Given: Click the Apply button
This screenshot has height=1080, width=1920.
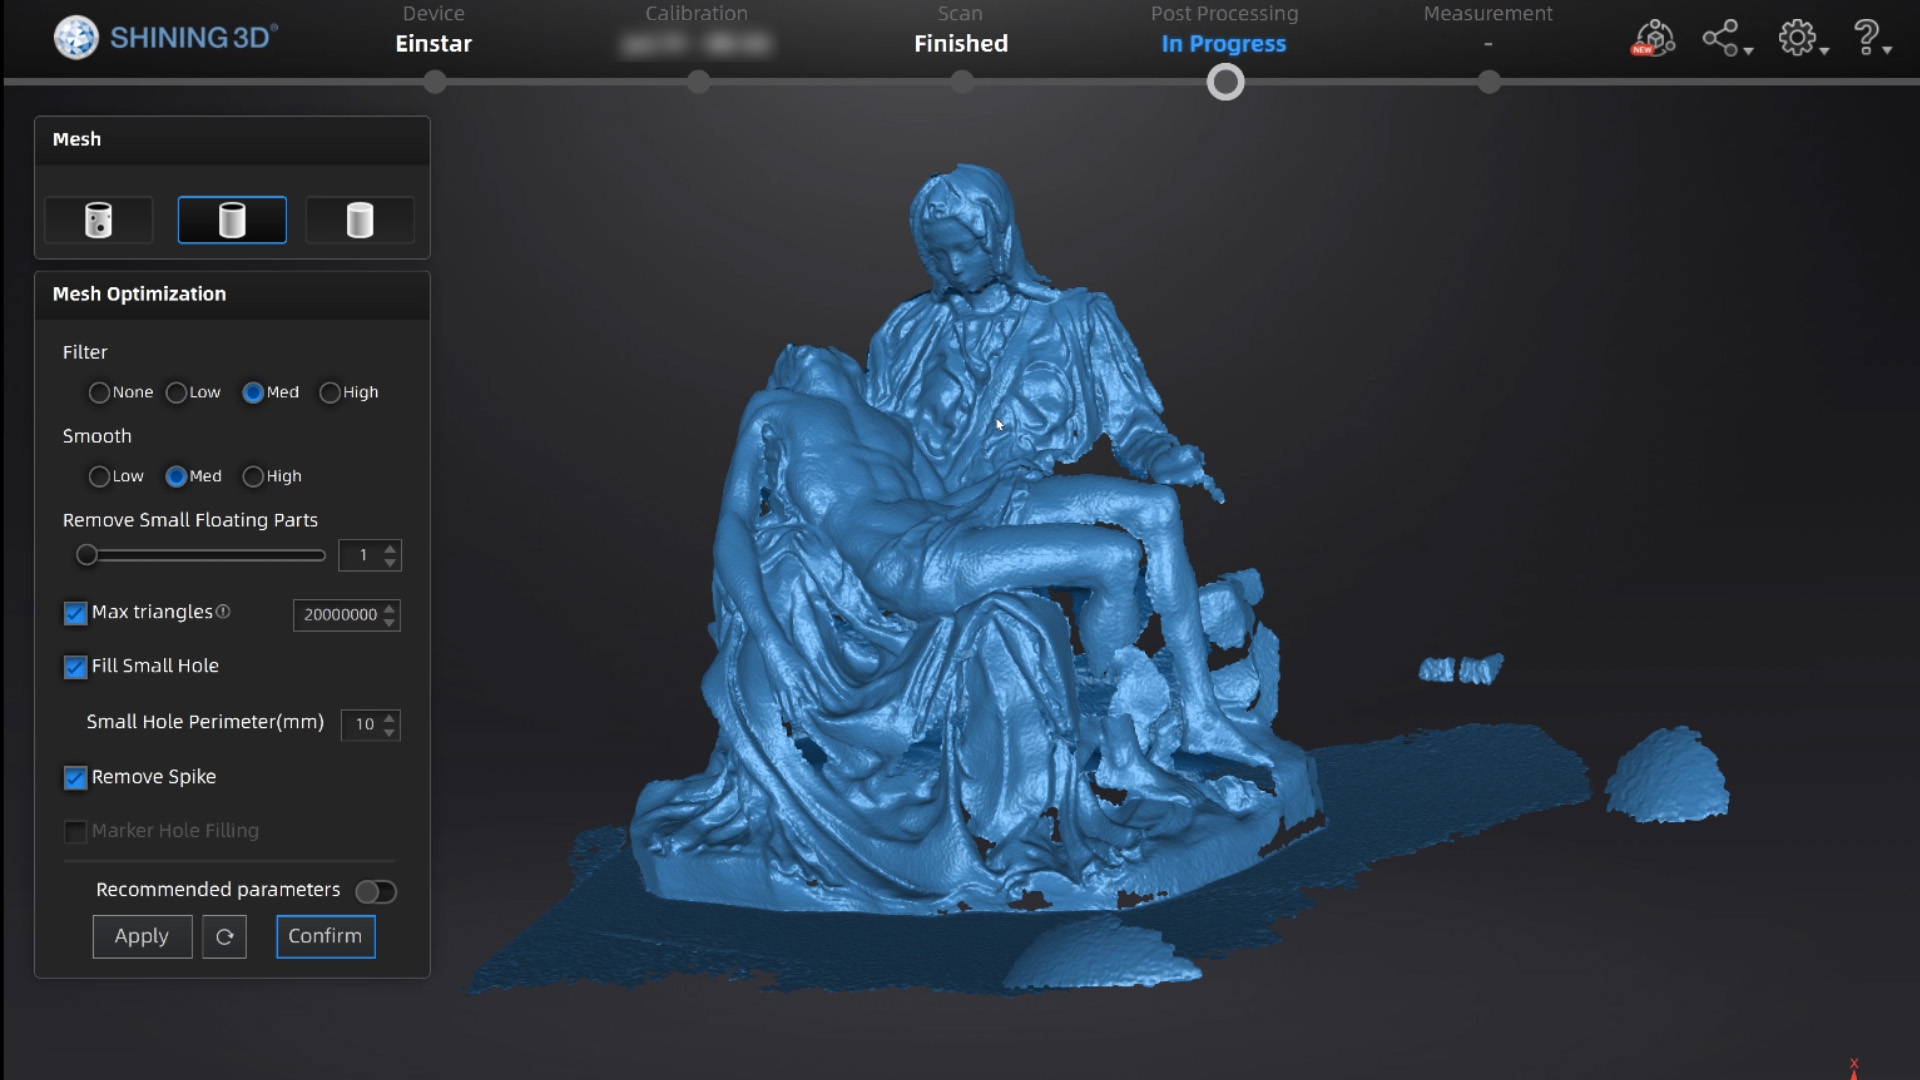Looking at the screenshot, I should pyautogui.click(x=142, y=937).
